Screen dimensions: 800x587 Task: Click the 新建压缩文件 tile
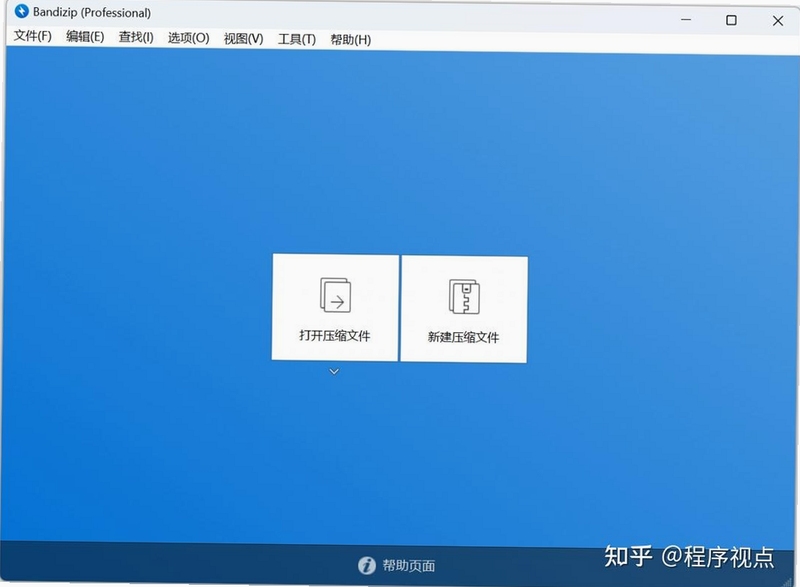point(464,310)
